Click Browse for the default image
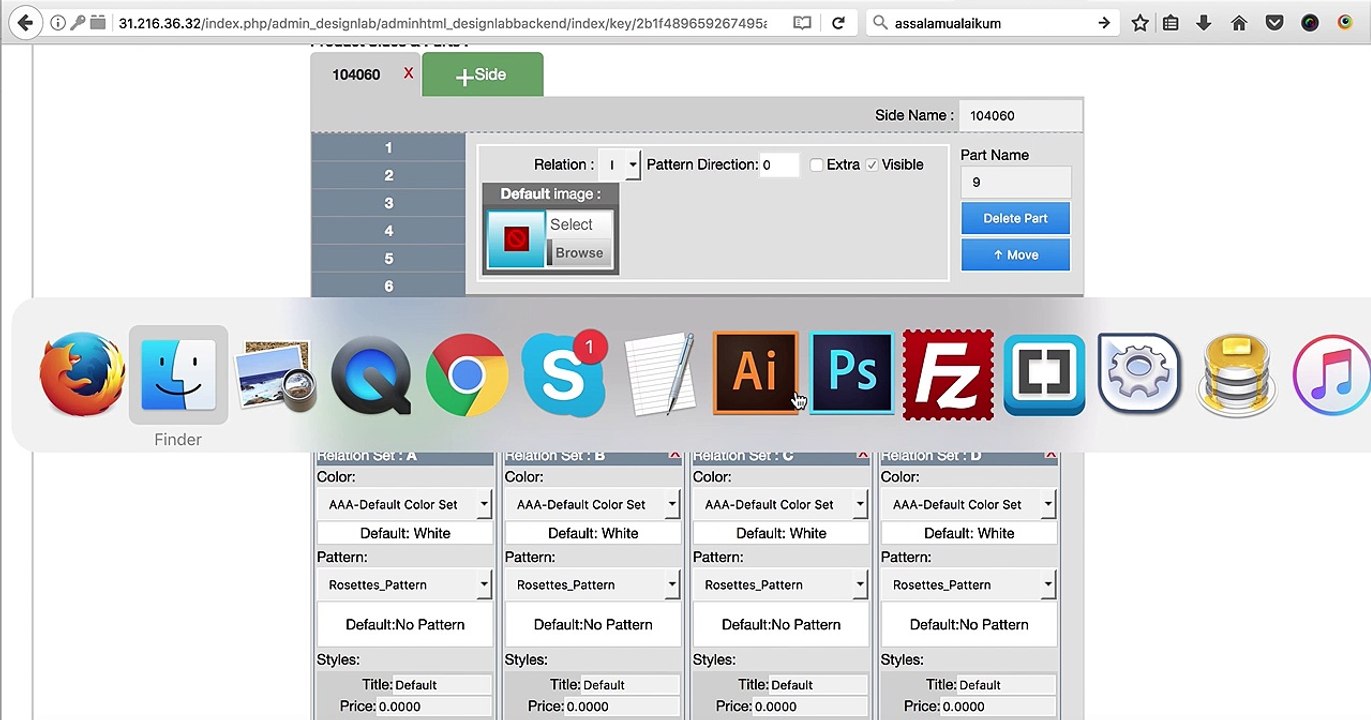 (x=579, y=253)
